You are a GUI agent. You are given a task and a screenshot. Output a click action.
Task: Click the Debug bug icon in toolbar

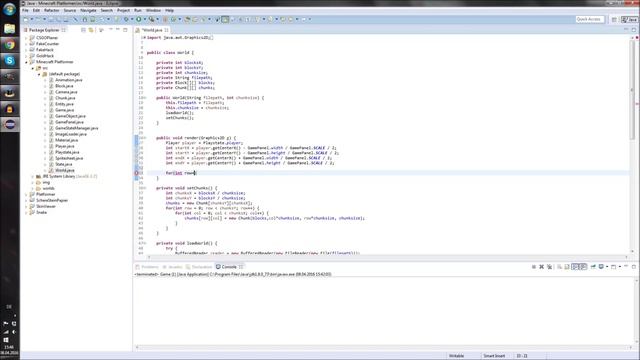click(126, 19)
